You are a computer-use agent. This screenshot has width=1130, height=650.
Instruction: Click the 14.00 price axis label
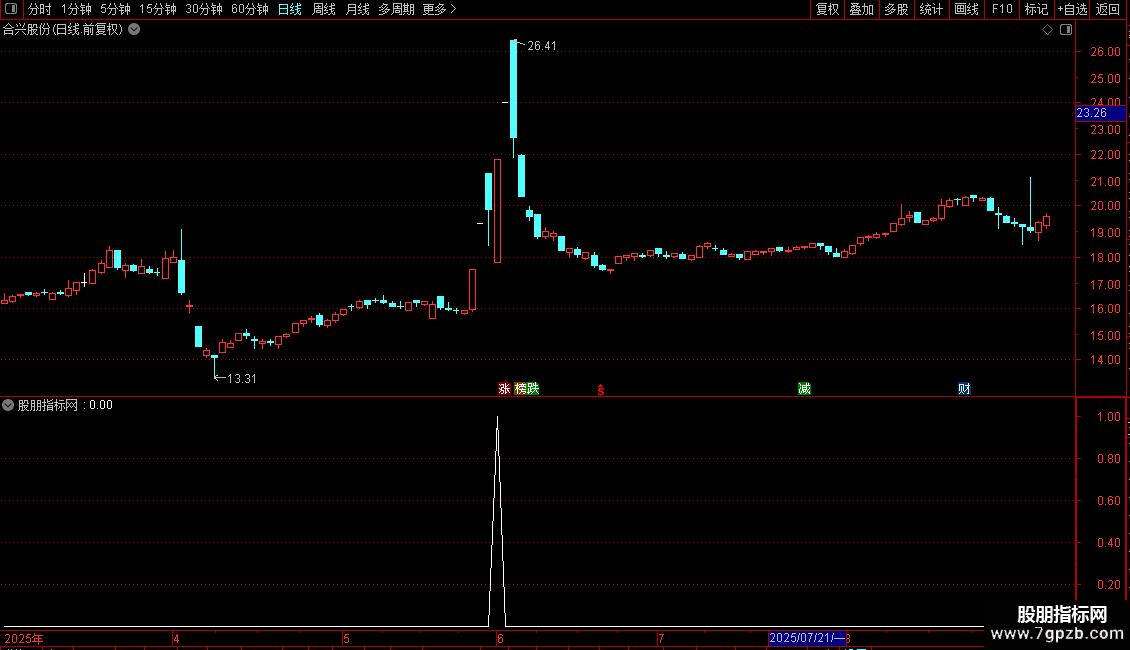[x=1105, y=360]
